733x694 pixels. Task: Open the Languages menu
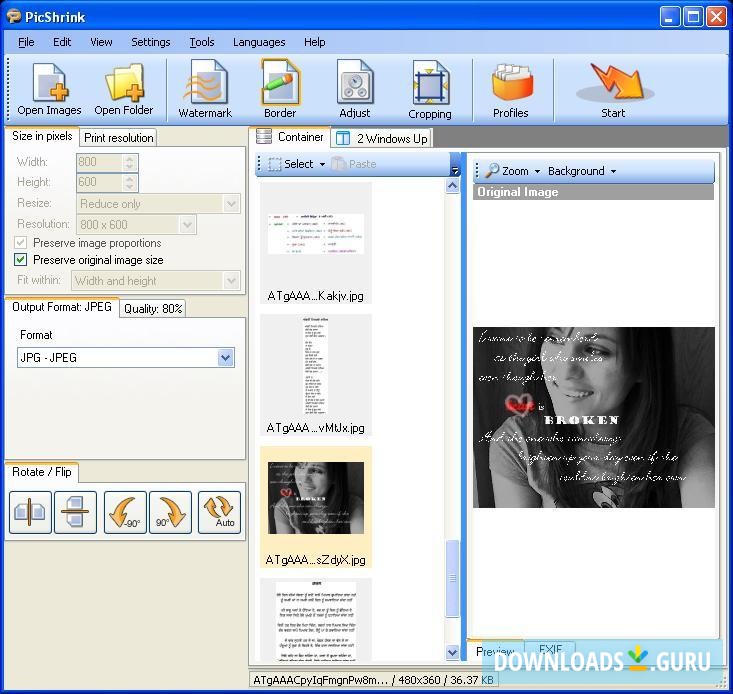click(259, 42)
